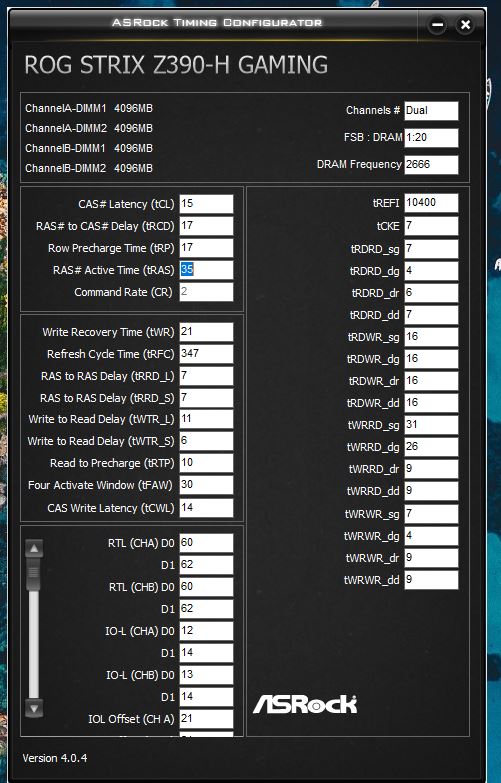Select the tRDWR_sg value field
Image resolution: width=501 pixels, height=783 pixels.
coord(431,337)
